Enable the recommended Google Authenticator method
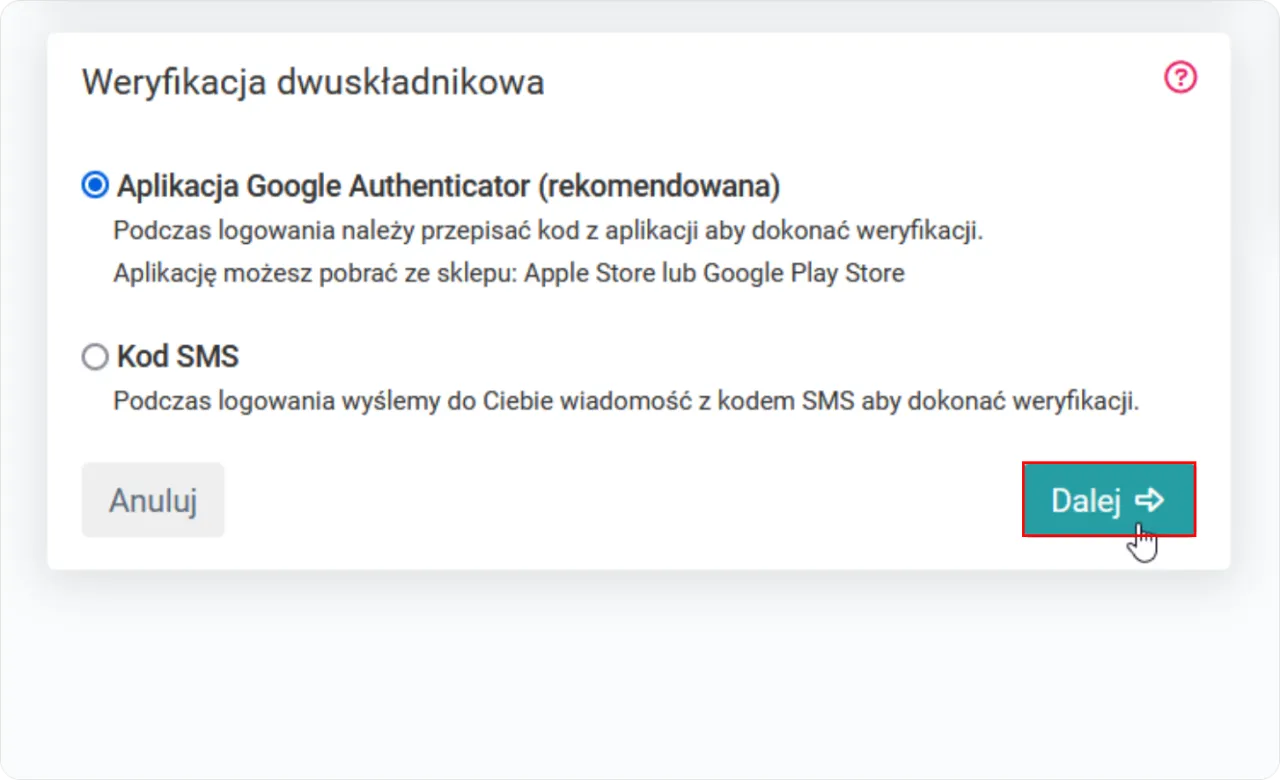The width and height of the screenshot is (1280, 780). point(94,184)
